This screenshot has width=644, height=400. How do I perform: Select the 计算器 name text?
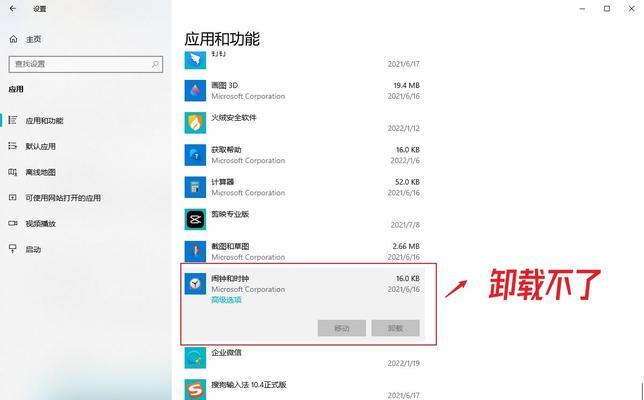tap(223, 182)
